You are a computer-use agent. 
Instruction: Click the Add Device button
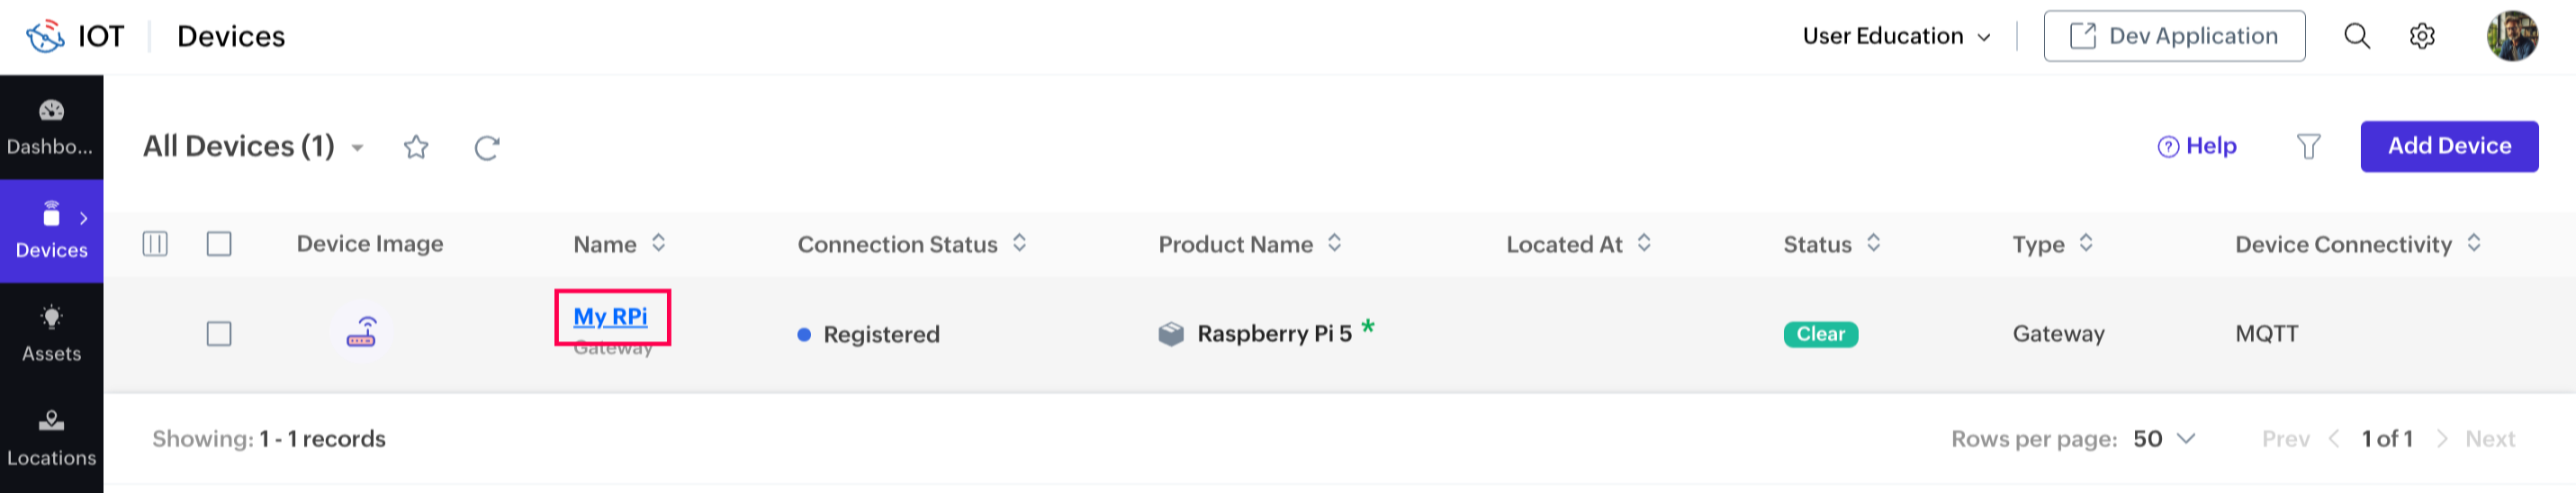click(2448, 146)
